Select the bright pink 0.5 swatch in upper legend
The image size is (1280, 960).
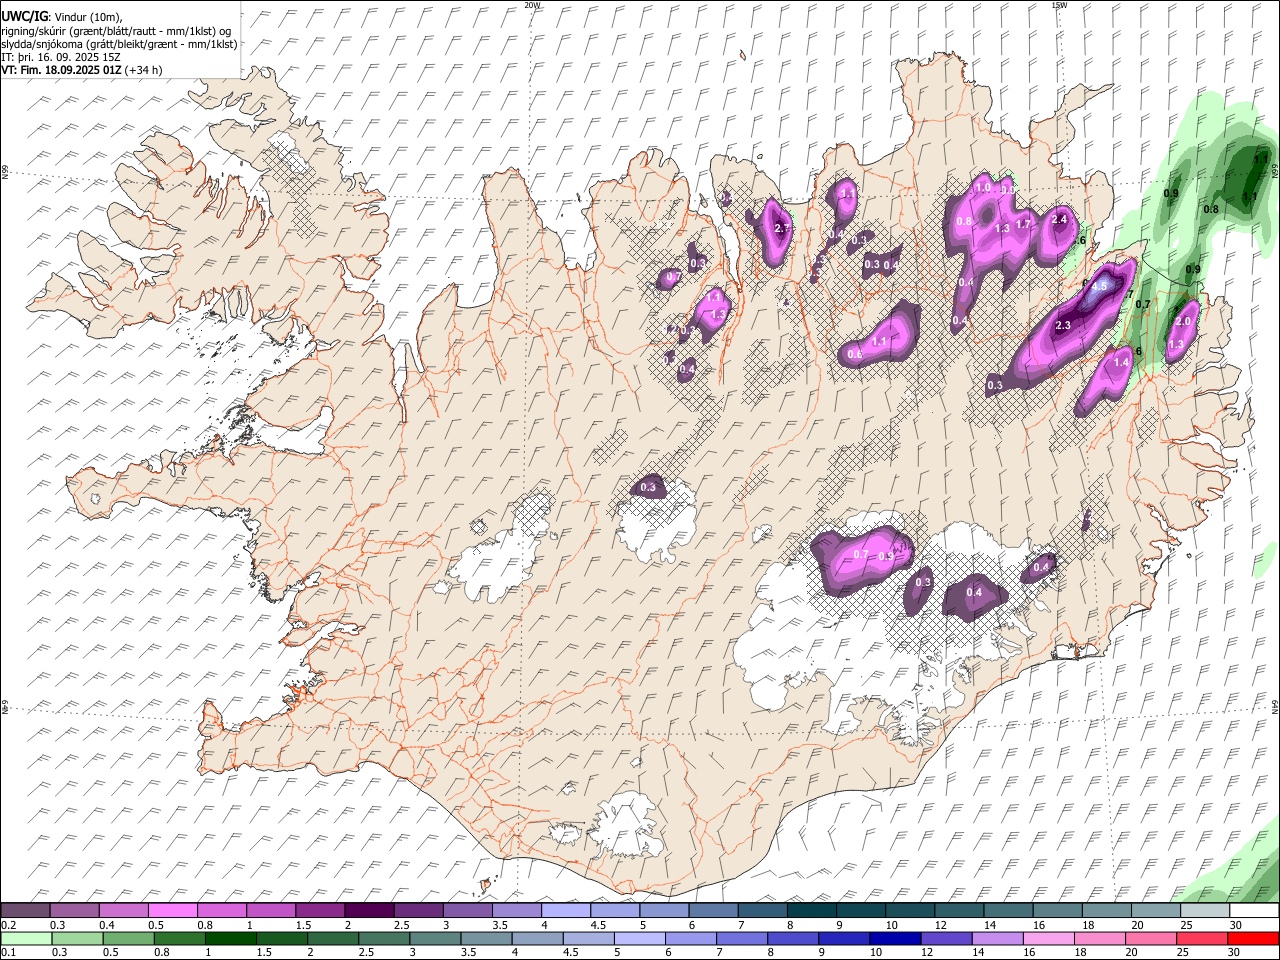[173, 910]
